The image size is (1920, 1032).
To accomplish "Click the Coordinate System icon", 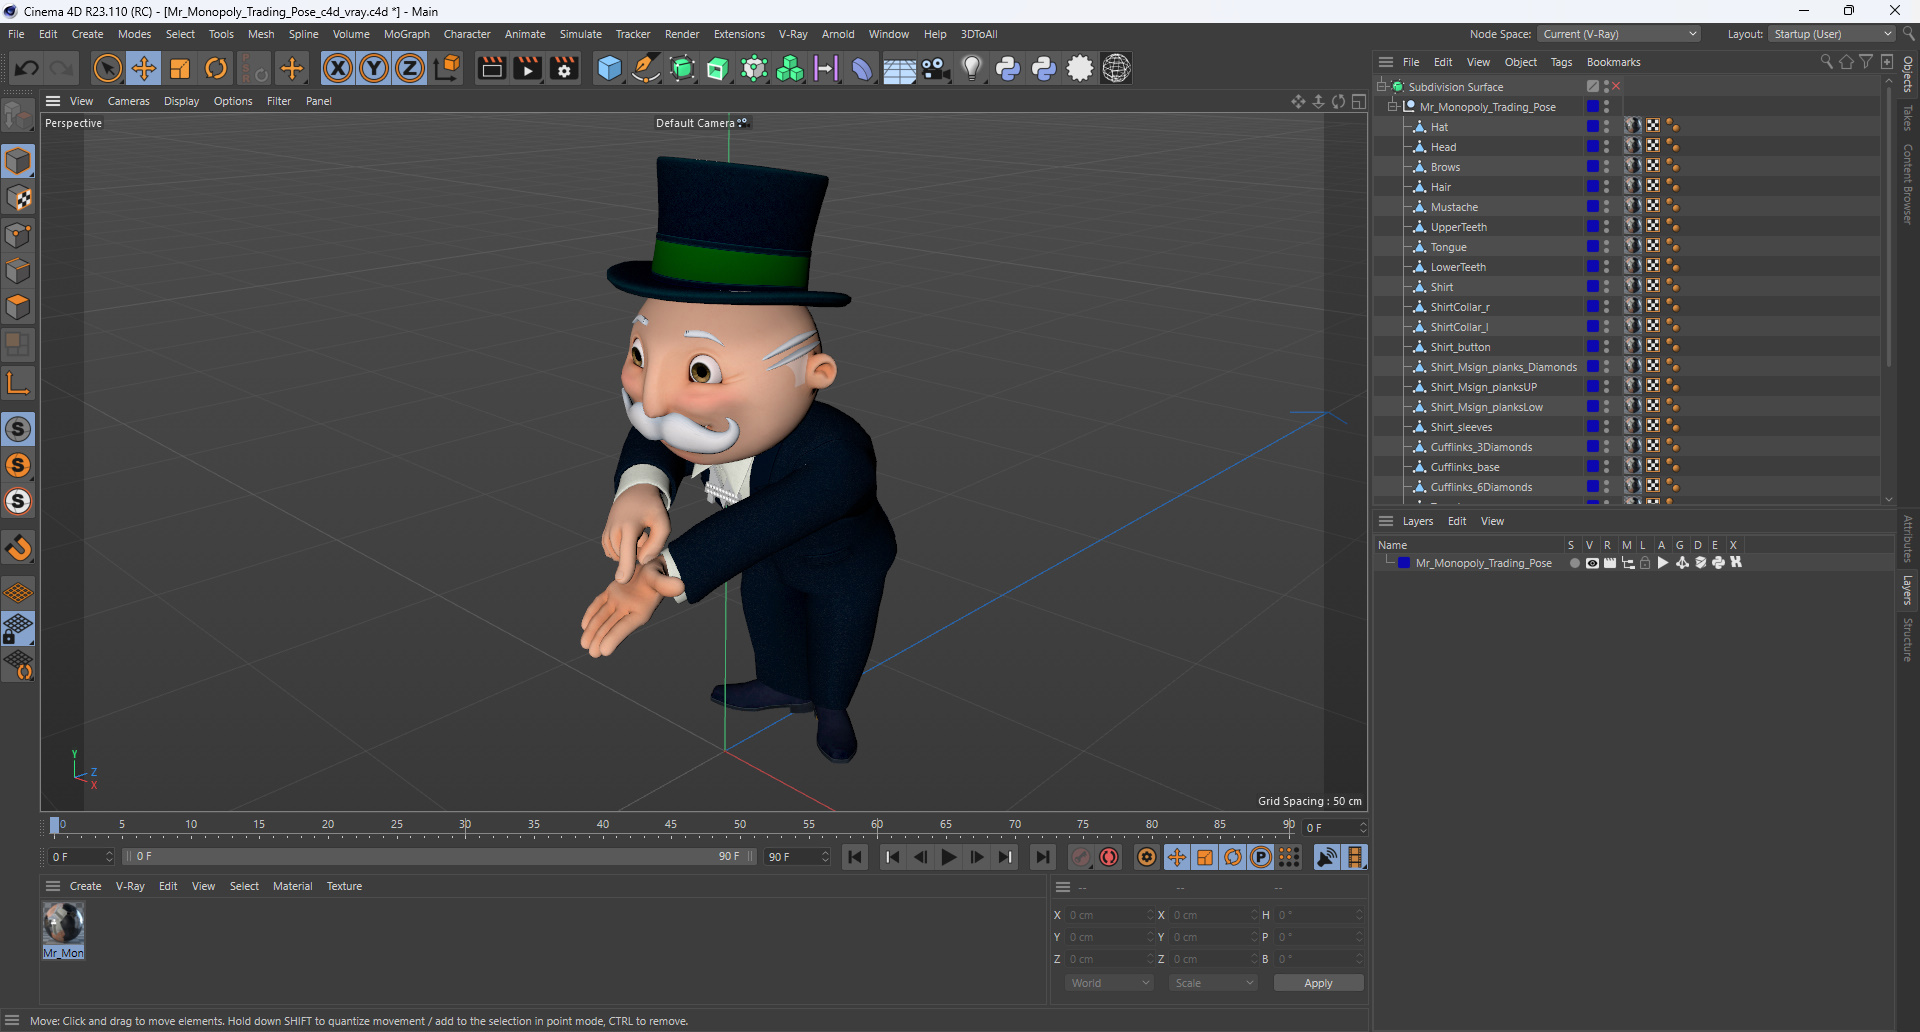I will point(448,68).
